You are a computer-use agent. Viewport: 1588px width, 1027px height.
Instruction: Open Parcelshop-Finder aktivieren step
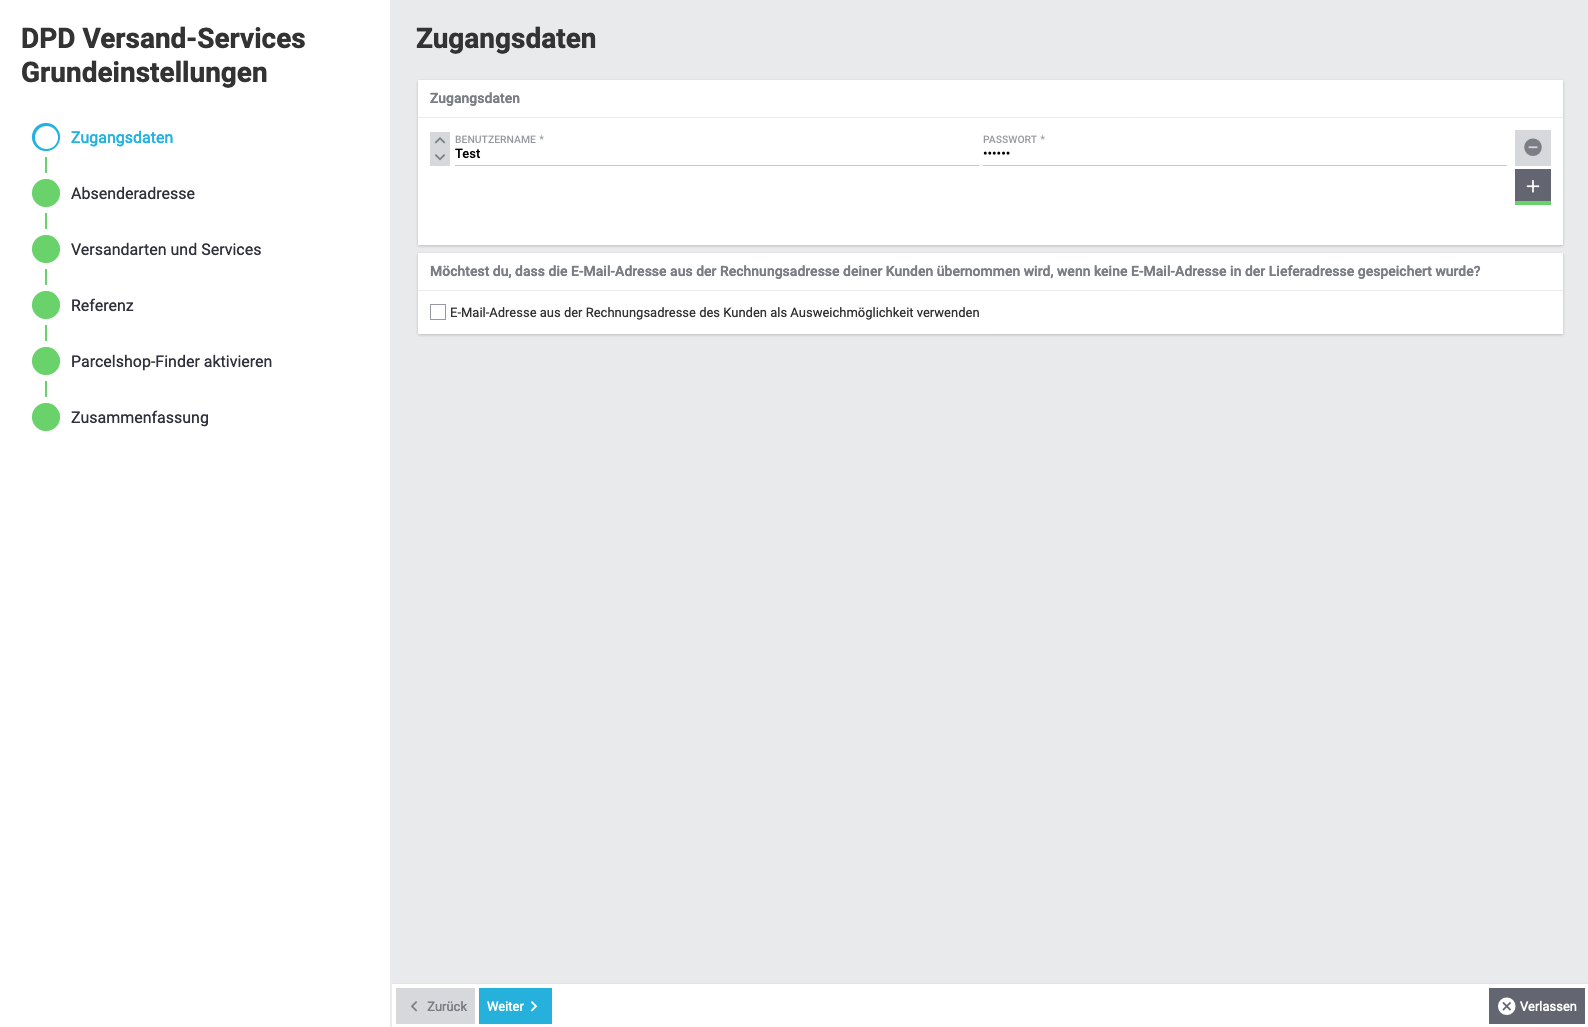[171, 361]
